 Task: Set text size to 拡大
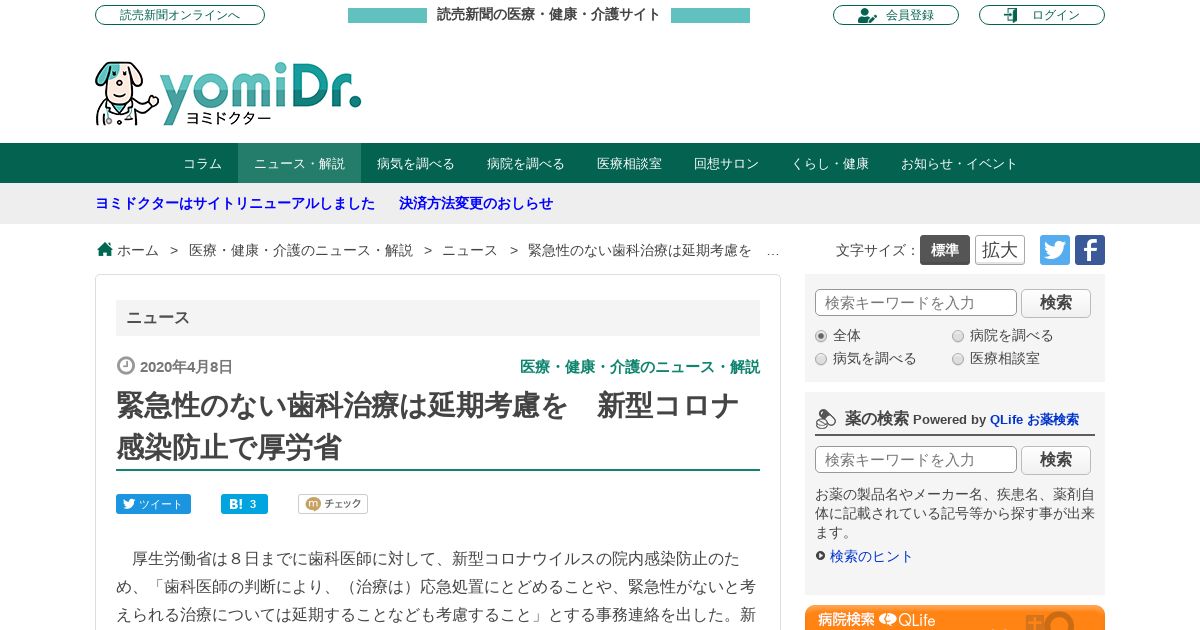tap(1000, 250)
